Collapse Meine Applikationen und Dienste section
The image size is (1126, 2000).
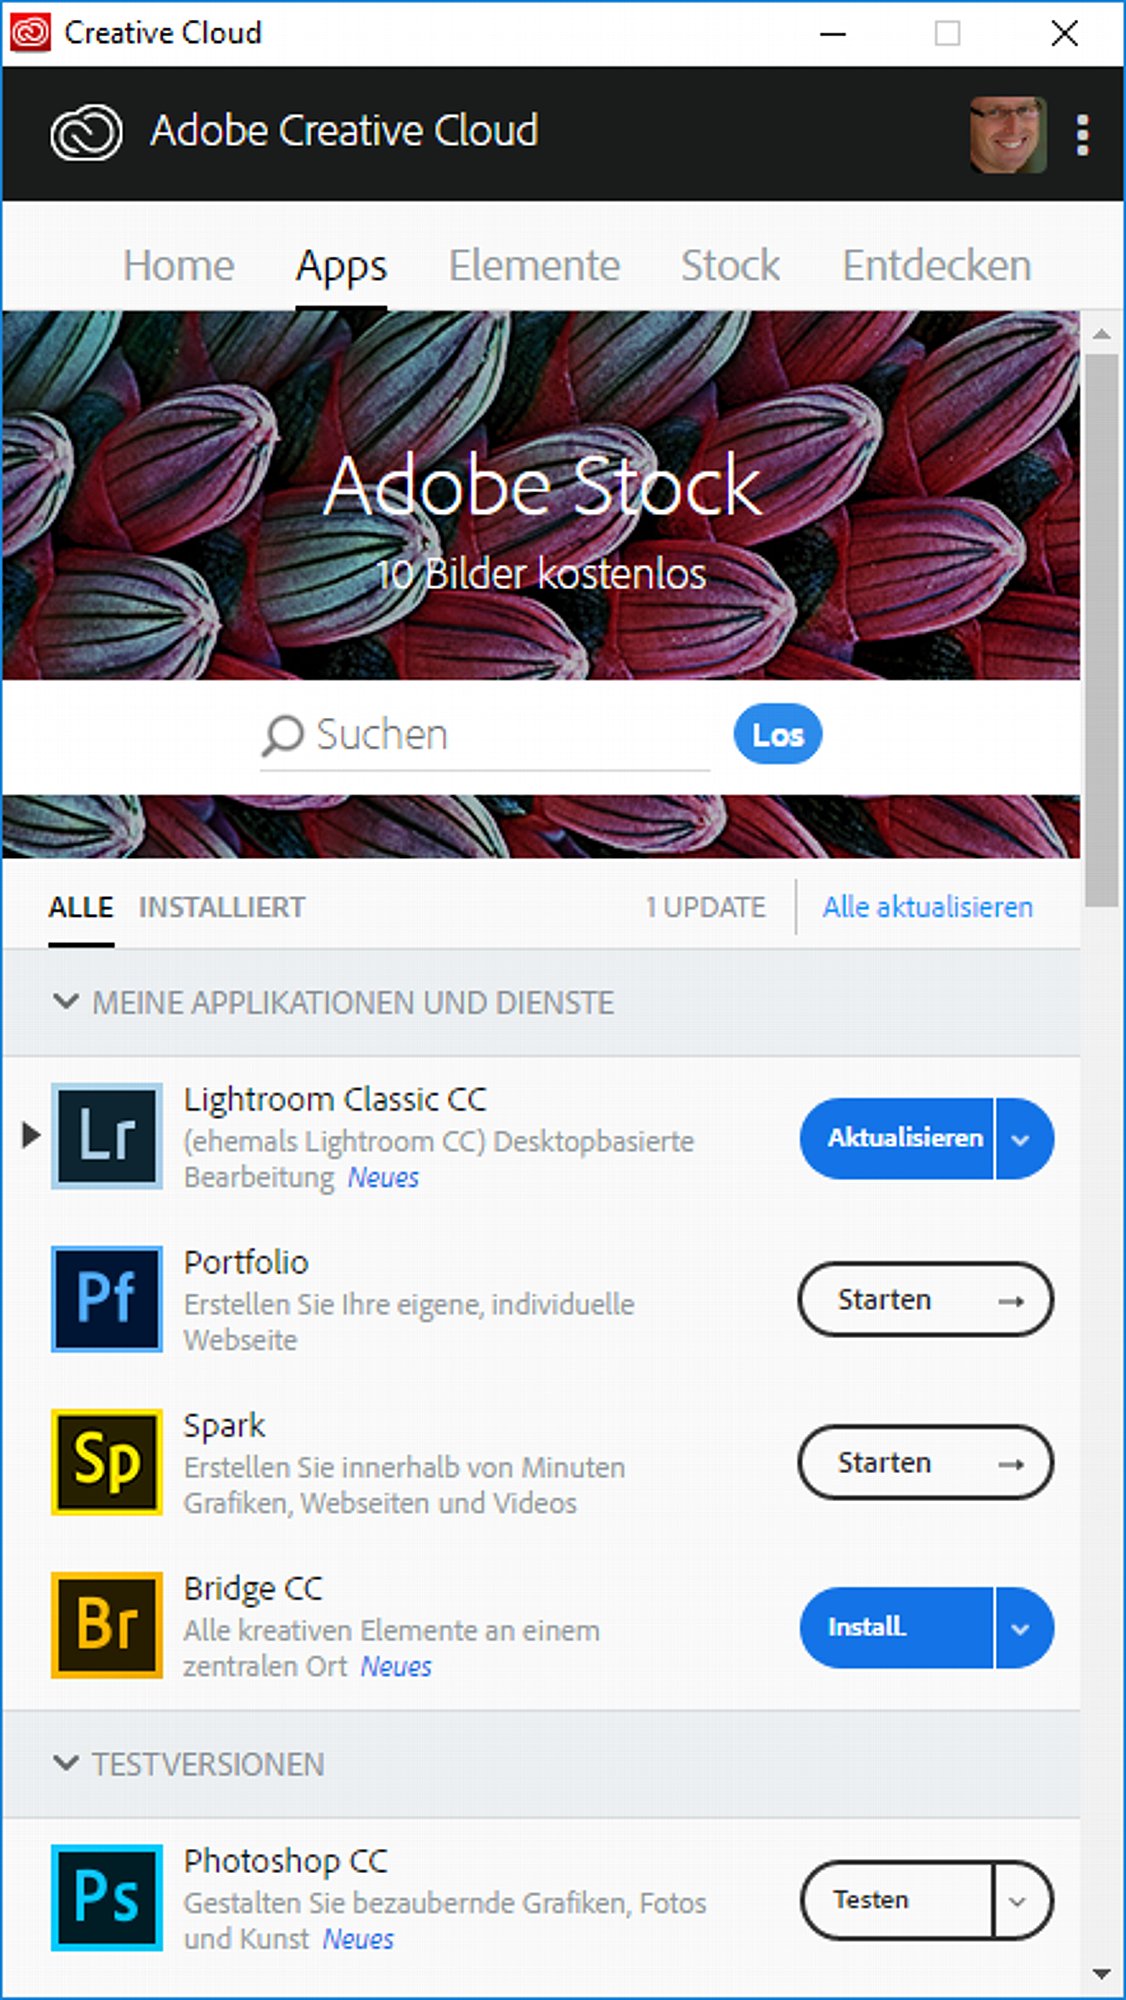pyautogui.click(x=66, y=1001)
